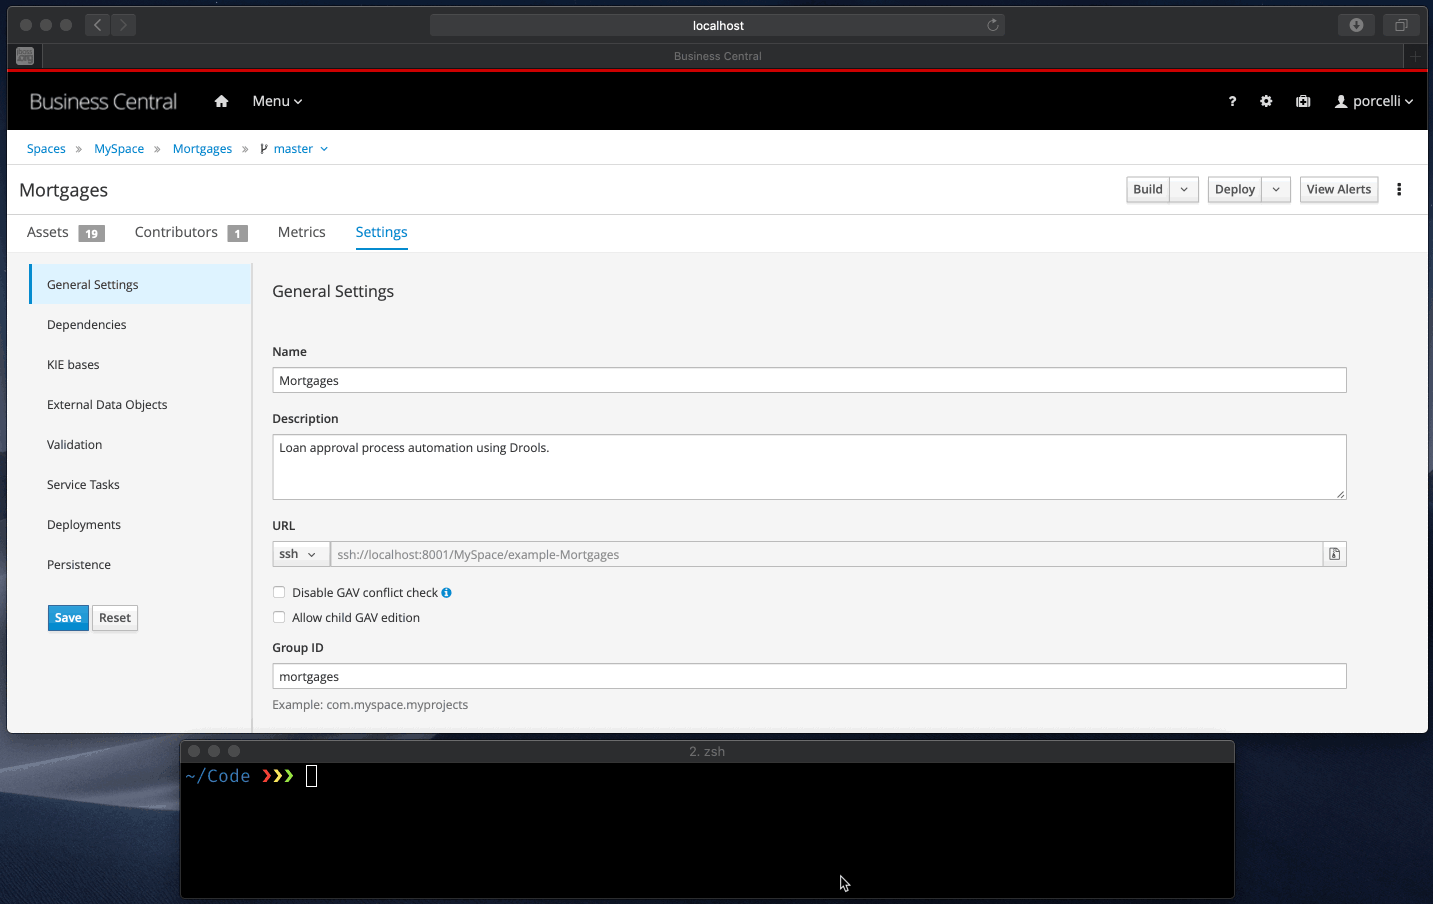Expand the Build dropdown arrow
Viewport: 1433px width, 904px height.
coord(1184,190)
